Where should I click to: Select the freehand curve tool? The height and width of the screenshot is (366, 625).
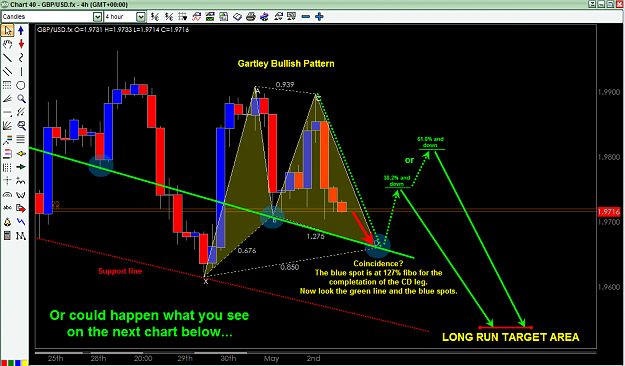click(21, 58)
